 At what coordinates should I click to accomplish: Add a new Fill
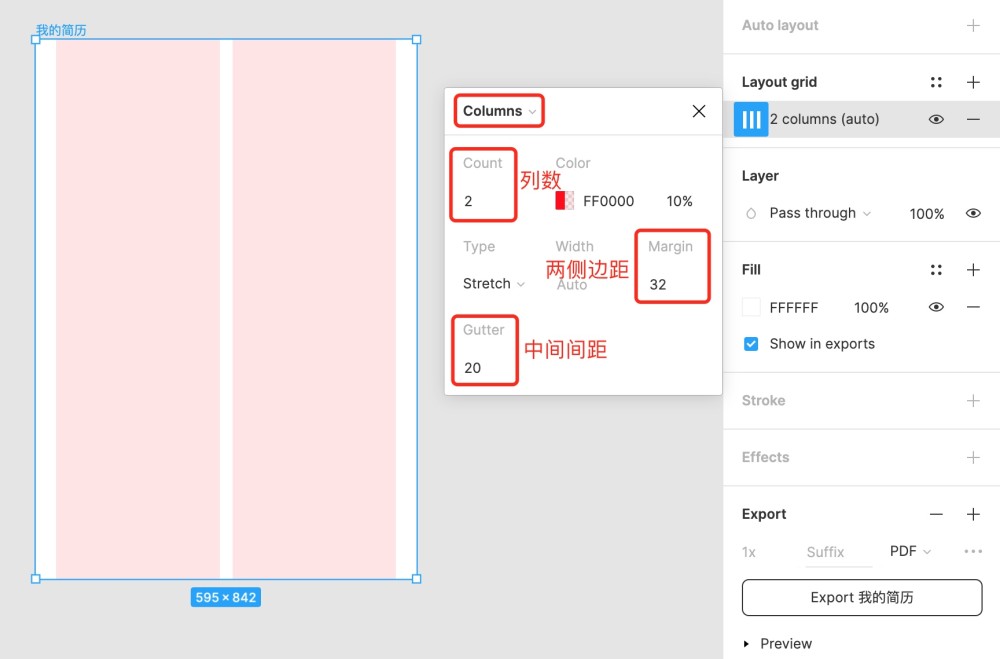973,270
